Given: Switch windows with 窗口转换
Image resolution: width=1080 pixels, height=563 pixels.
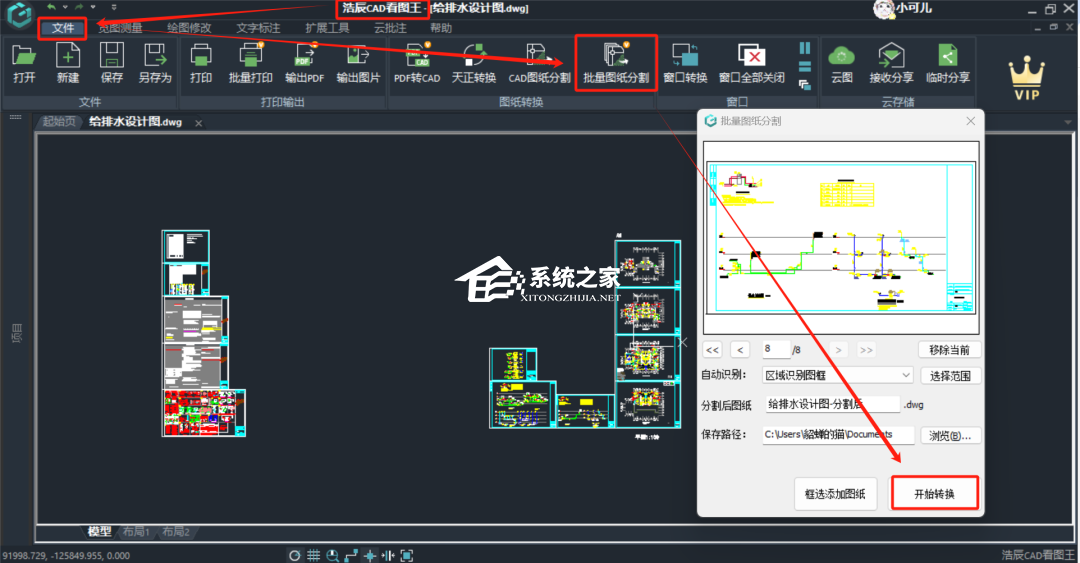Looking at the screenshot, I should (x=685, y=63).
